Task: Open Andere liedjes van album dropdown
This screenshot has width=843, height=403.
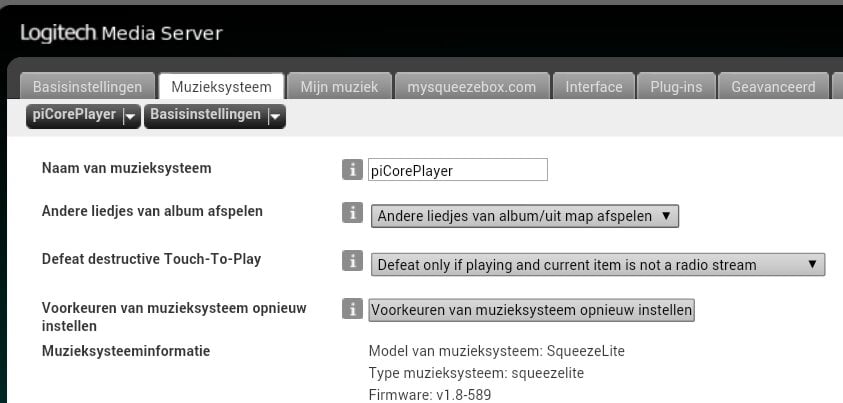Action: (525, 215)
